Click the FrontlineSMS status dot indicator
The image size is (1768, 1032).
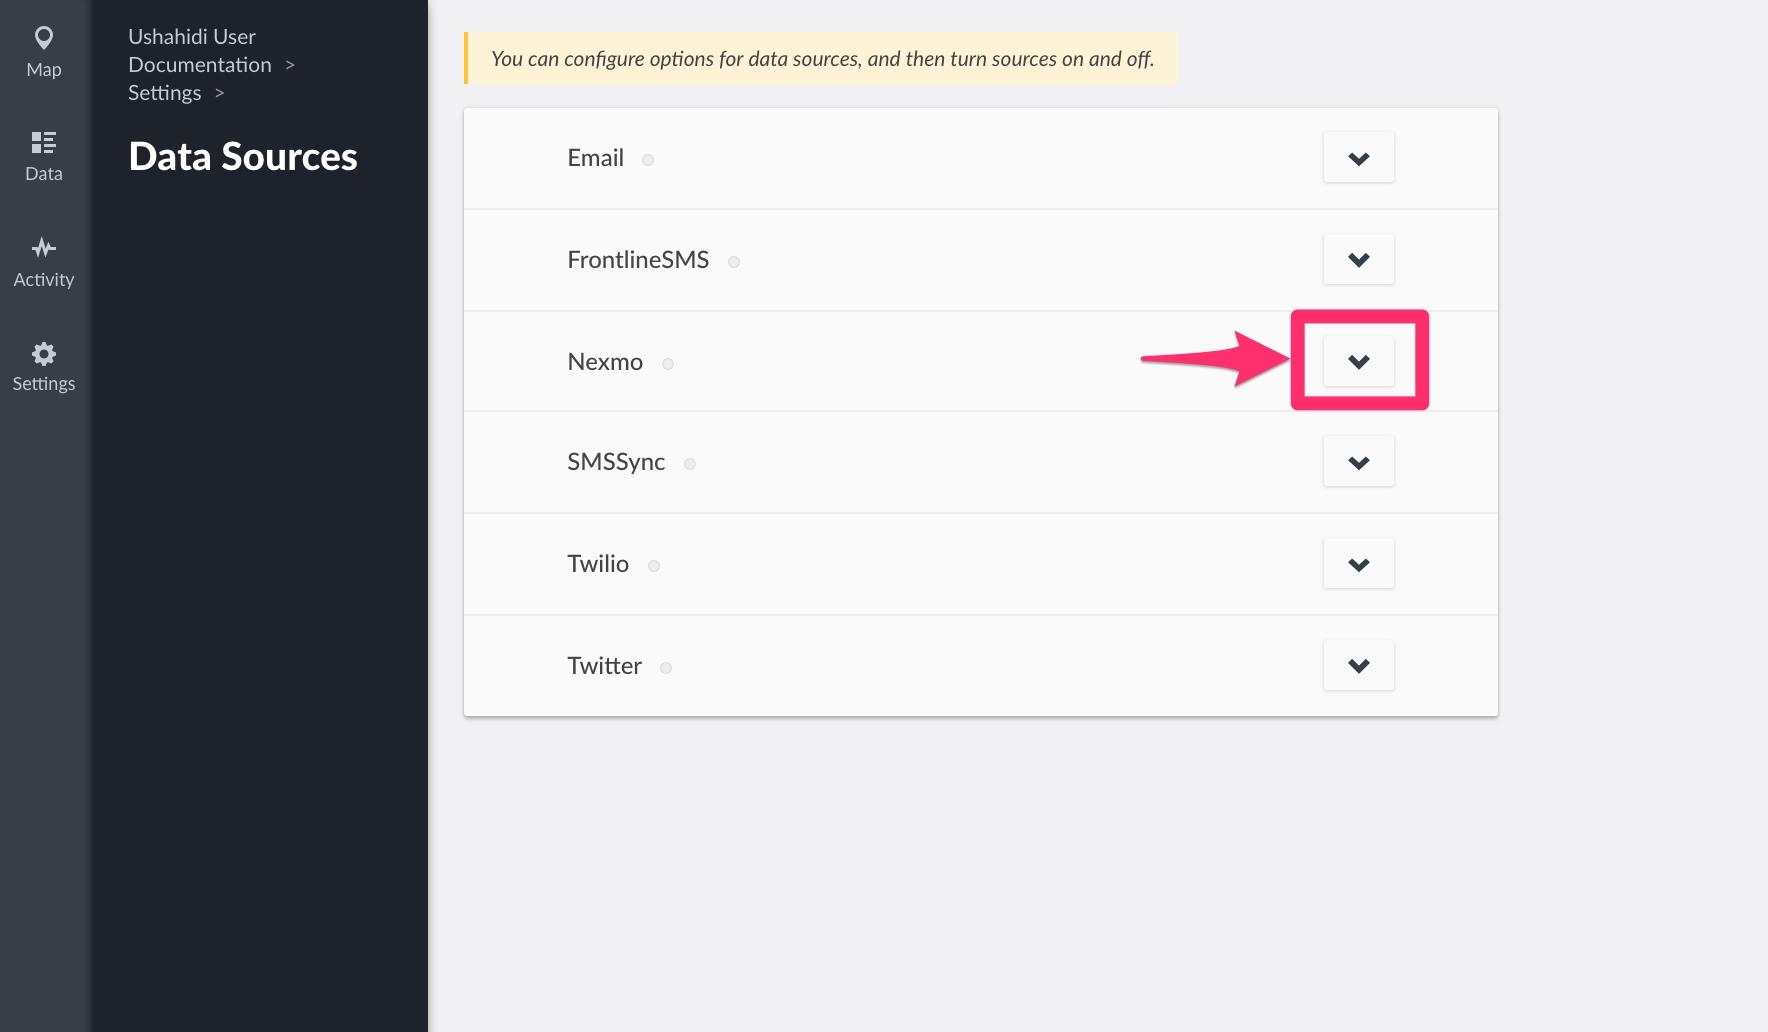[x=734, y=262]
